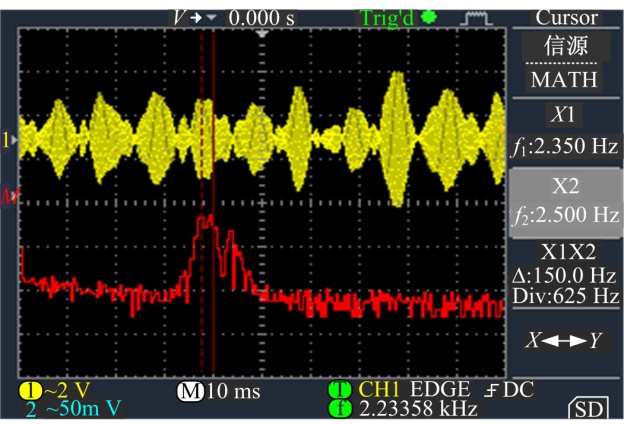The height and width of the screenshot is (424, 624).
Task: Select the X1 cursor softkey
Action: point(566,130)
